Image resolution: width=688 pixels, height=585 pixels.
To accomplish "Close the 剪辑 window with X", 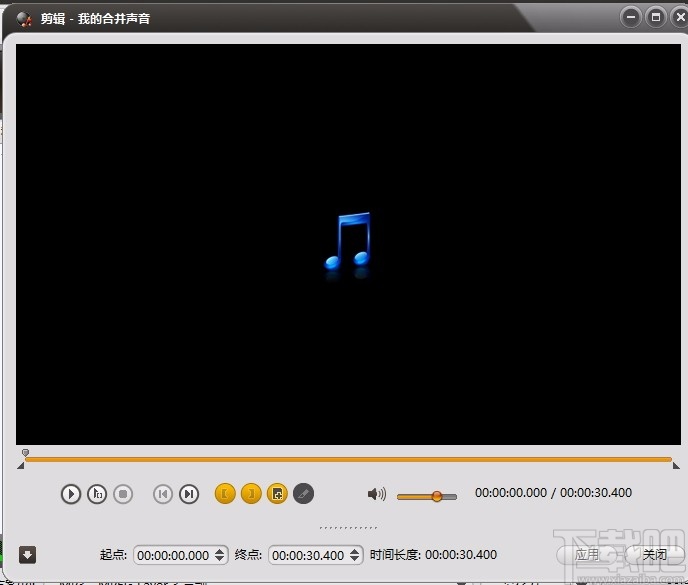I will click(x=679, y=18).
